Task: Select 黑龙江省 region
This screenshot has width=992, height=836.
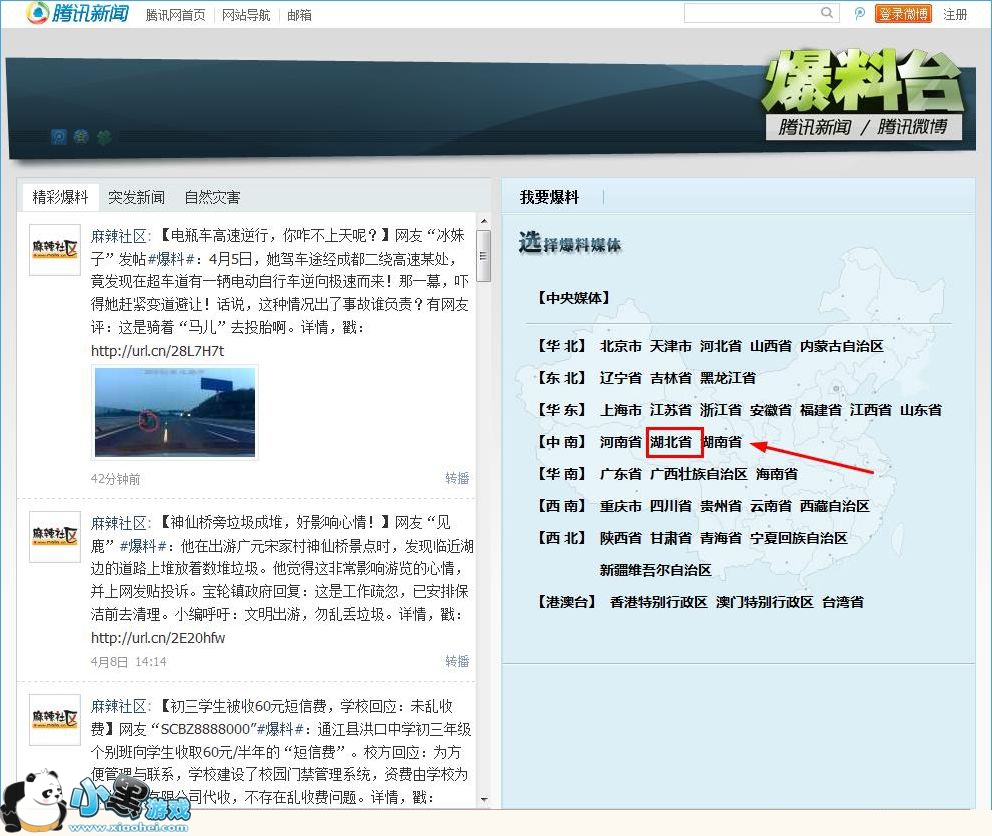Action: (728, 378)
